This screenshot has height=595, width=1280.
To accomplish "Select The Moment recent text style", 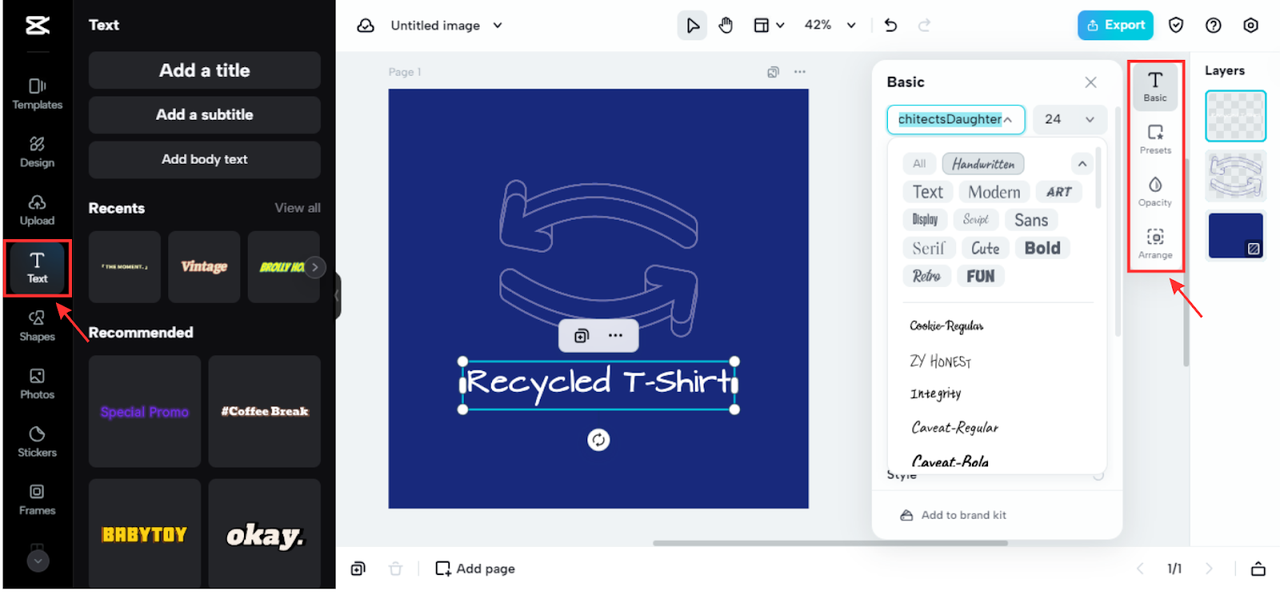I will pos(124,267).
